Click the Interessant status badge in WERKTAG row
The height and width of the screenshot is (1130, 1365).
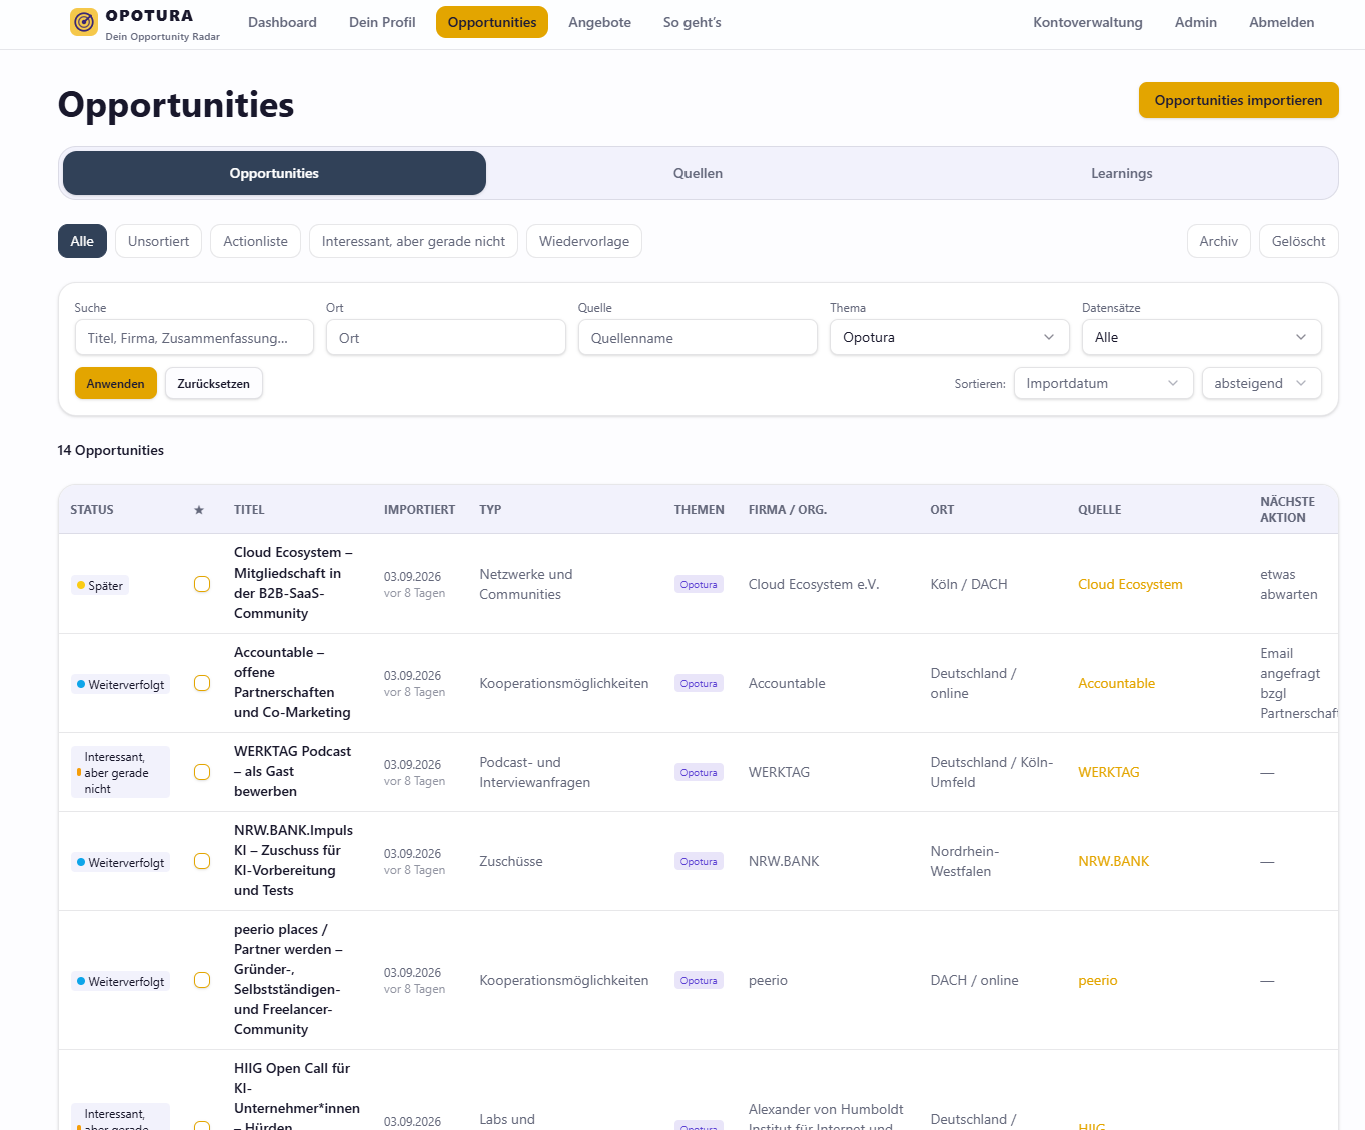pyautogui.click(x=120, y=773)
